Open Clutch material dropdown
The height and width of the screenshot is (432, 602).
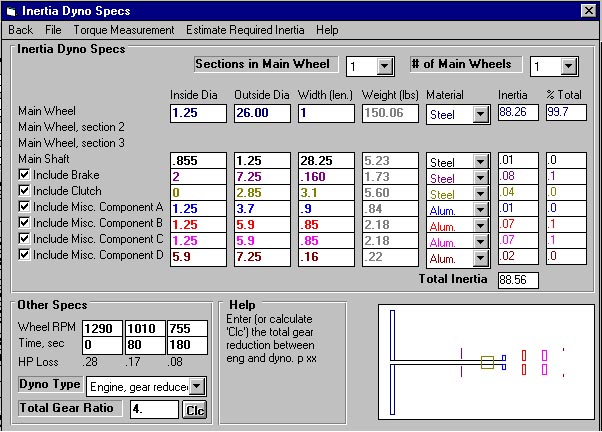pyautogui.click(x=481, y=194)
